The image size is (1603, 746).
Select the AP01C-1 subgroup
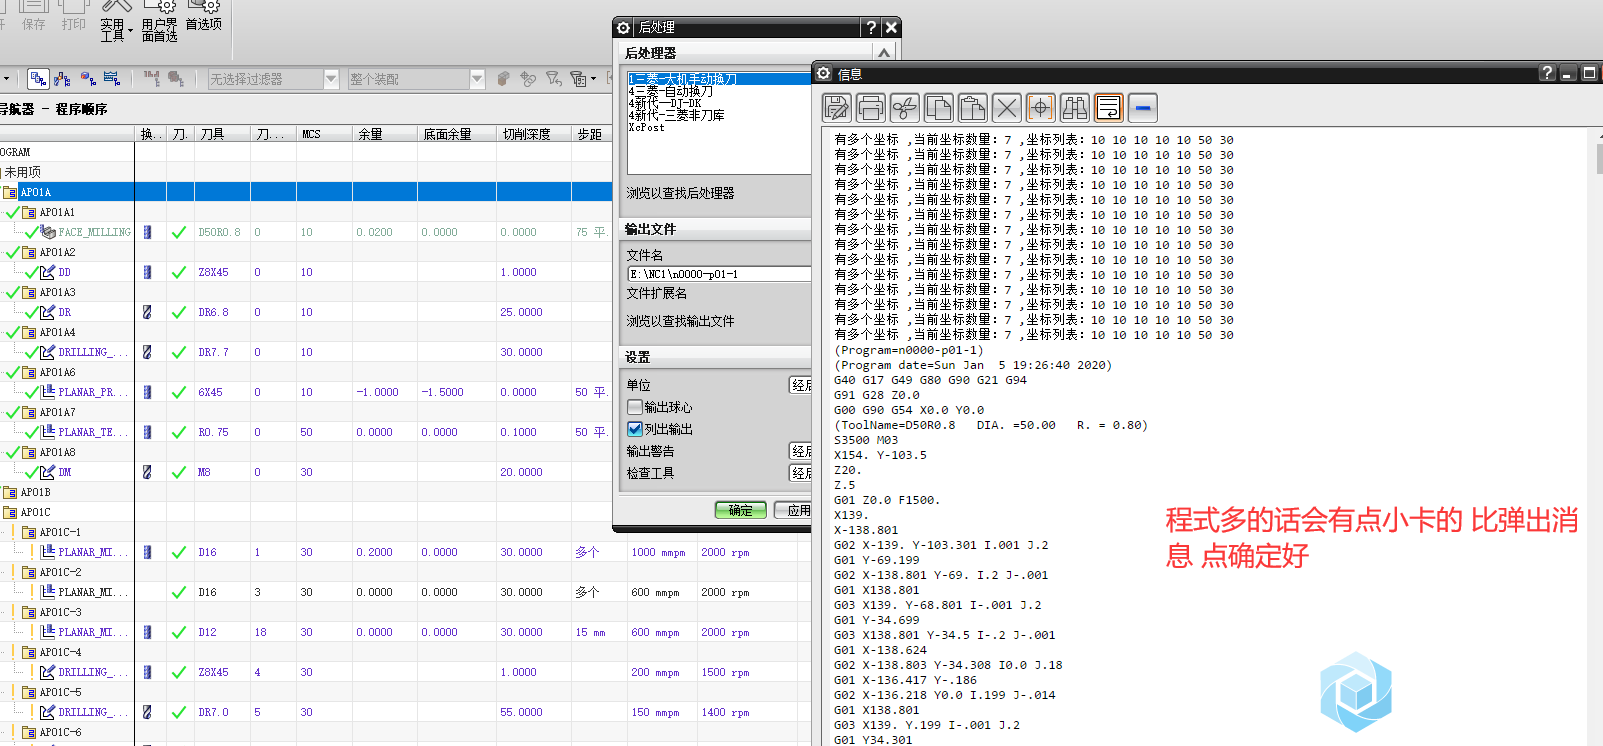point(60,532)
